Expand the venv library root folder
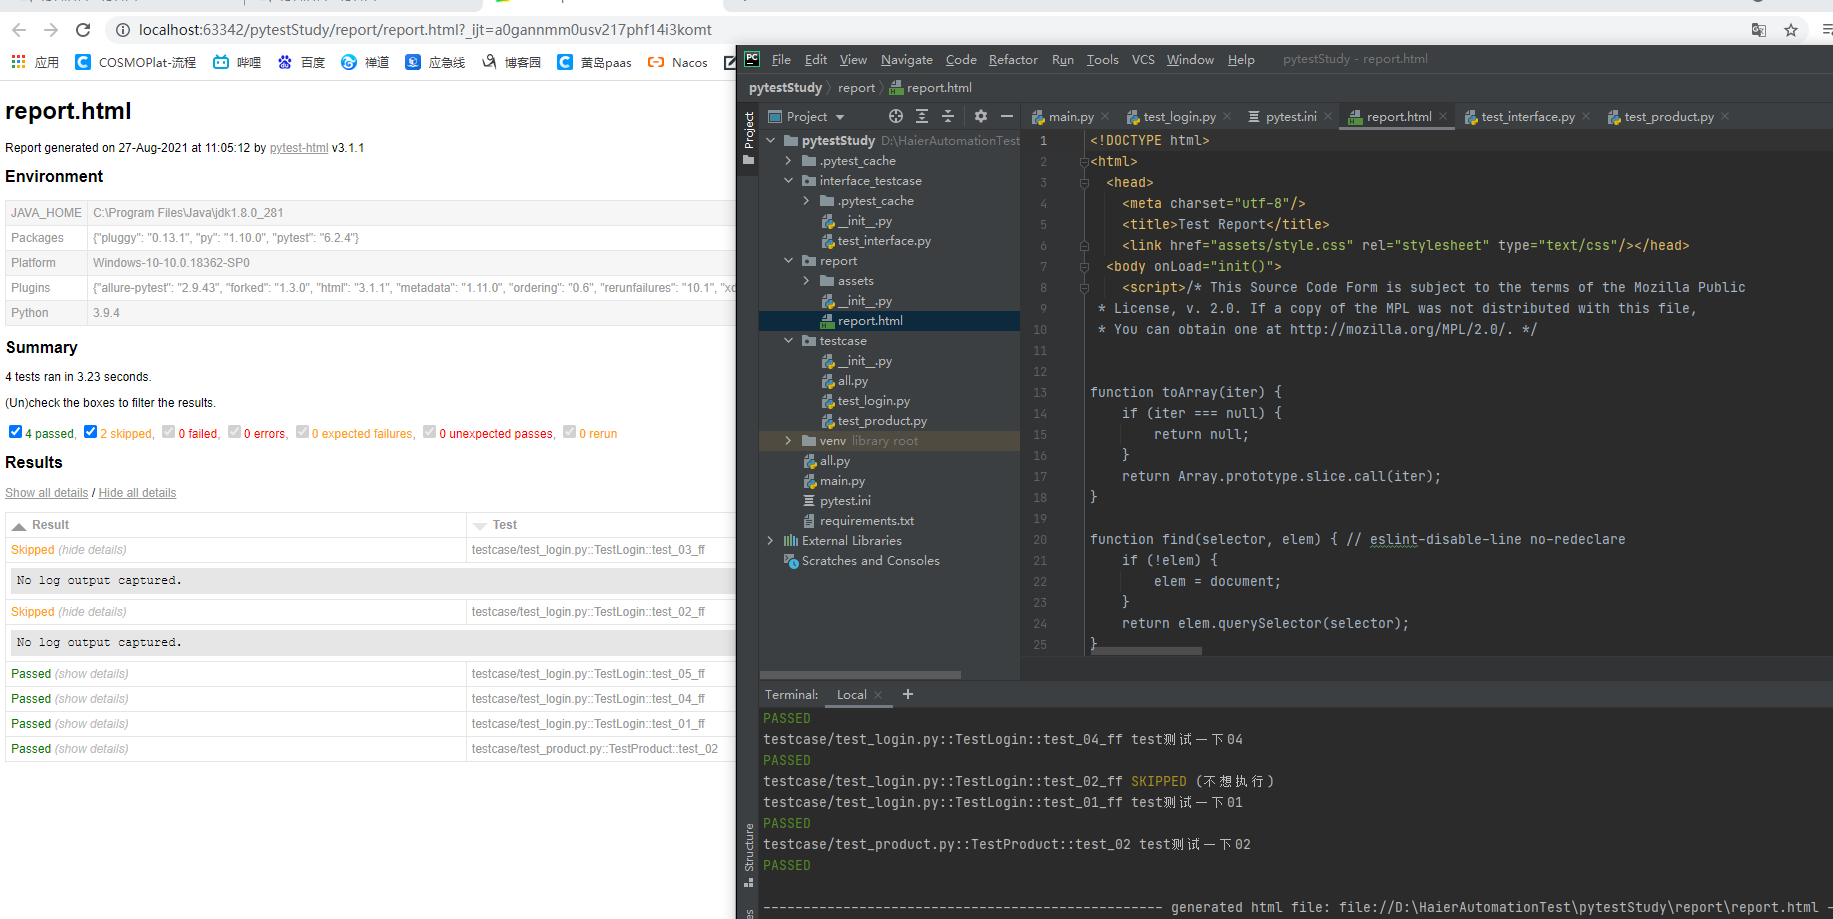 point(788,441)
